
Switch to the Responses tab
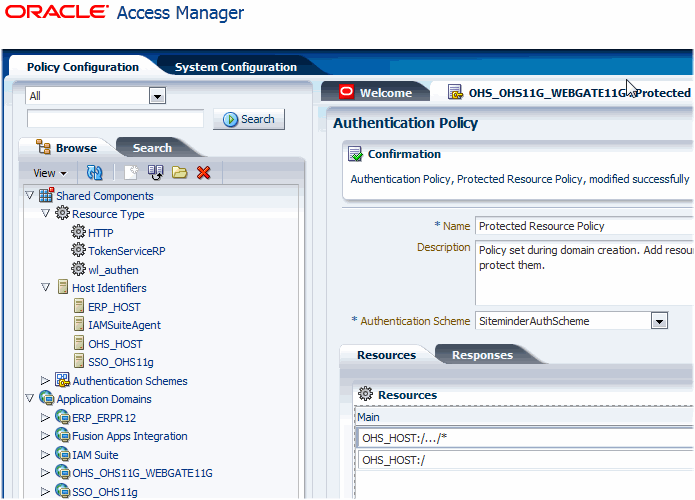(x=482, y=355)
